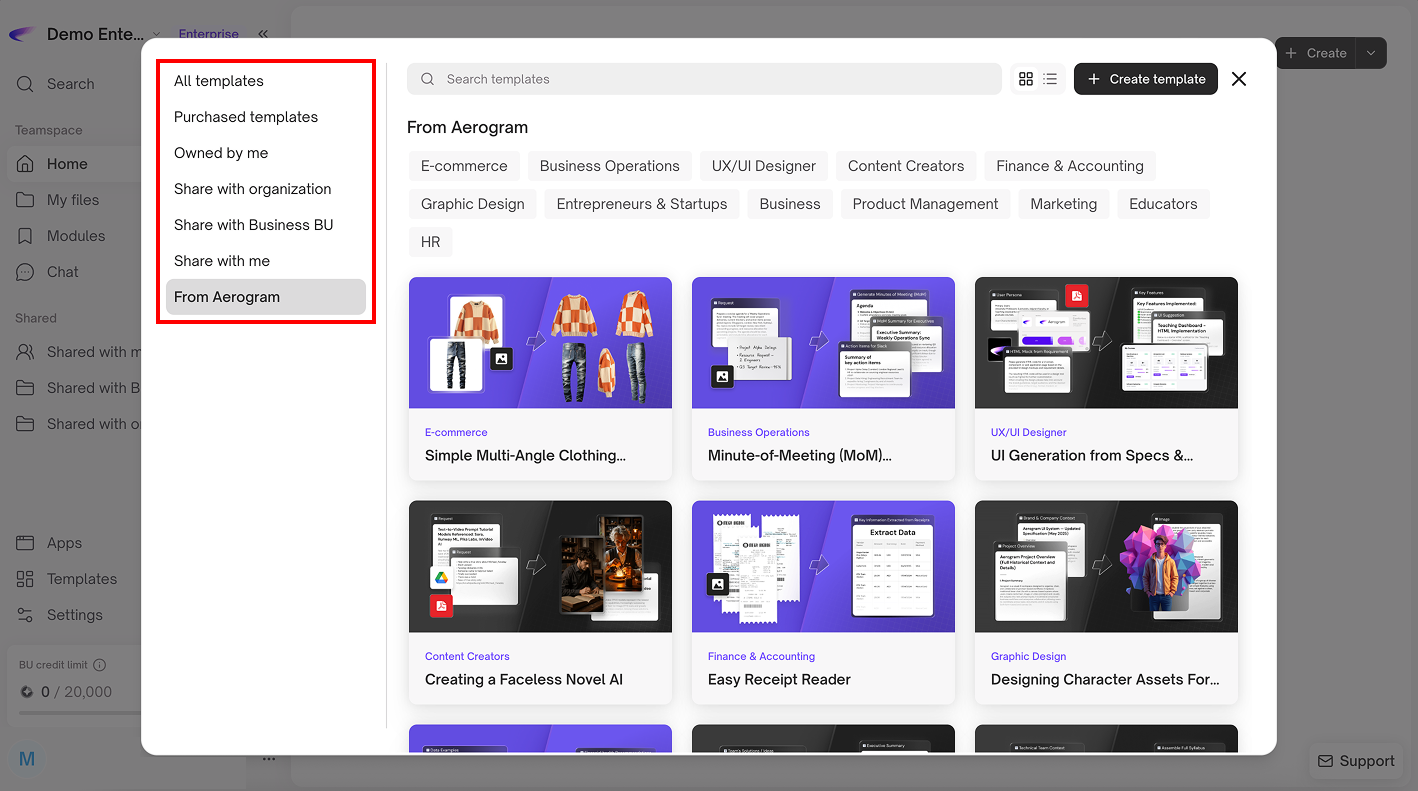Click the Search templates field
The height and width of the screenshot is (791, 1418).
point(704,79)
